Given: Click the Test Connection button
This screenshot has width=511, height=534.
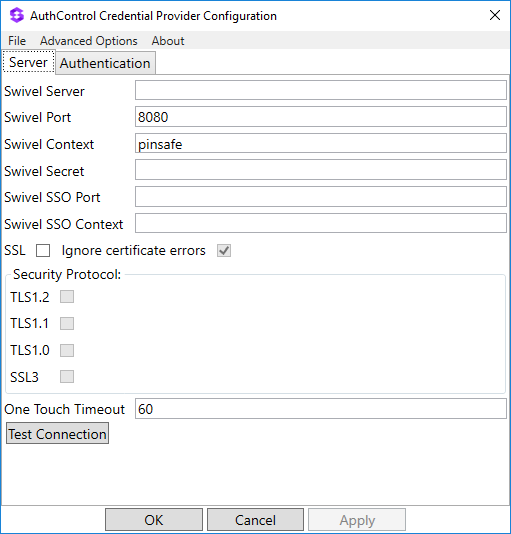Looking at the screenshot, I should [58, 434].
